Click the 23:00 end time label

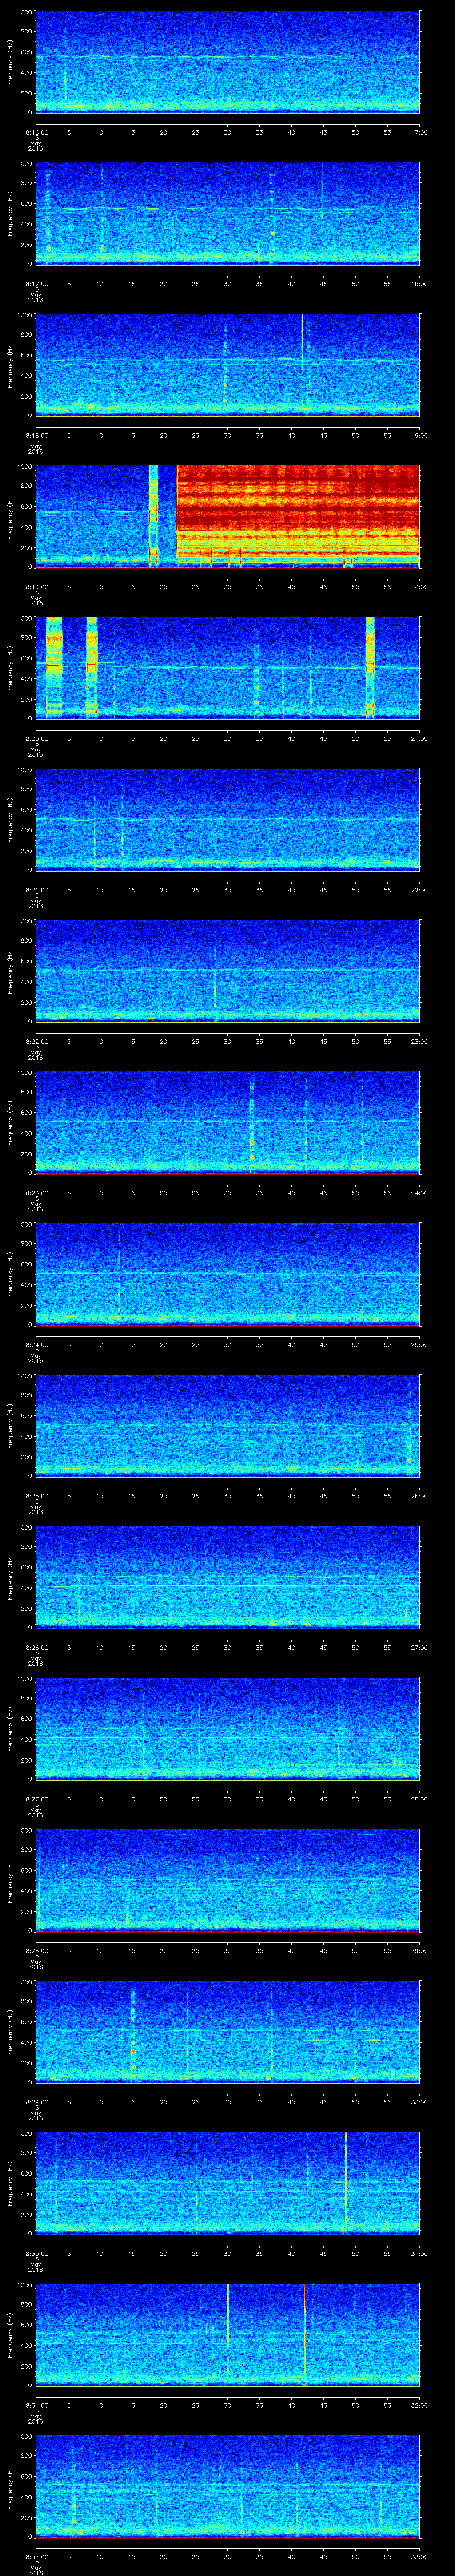click(x=420, y=1041)
